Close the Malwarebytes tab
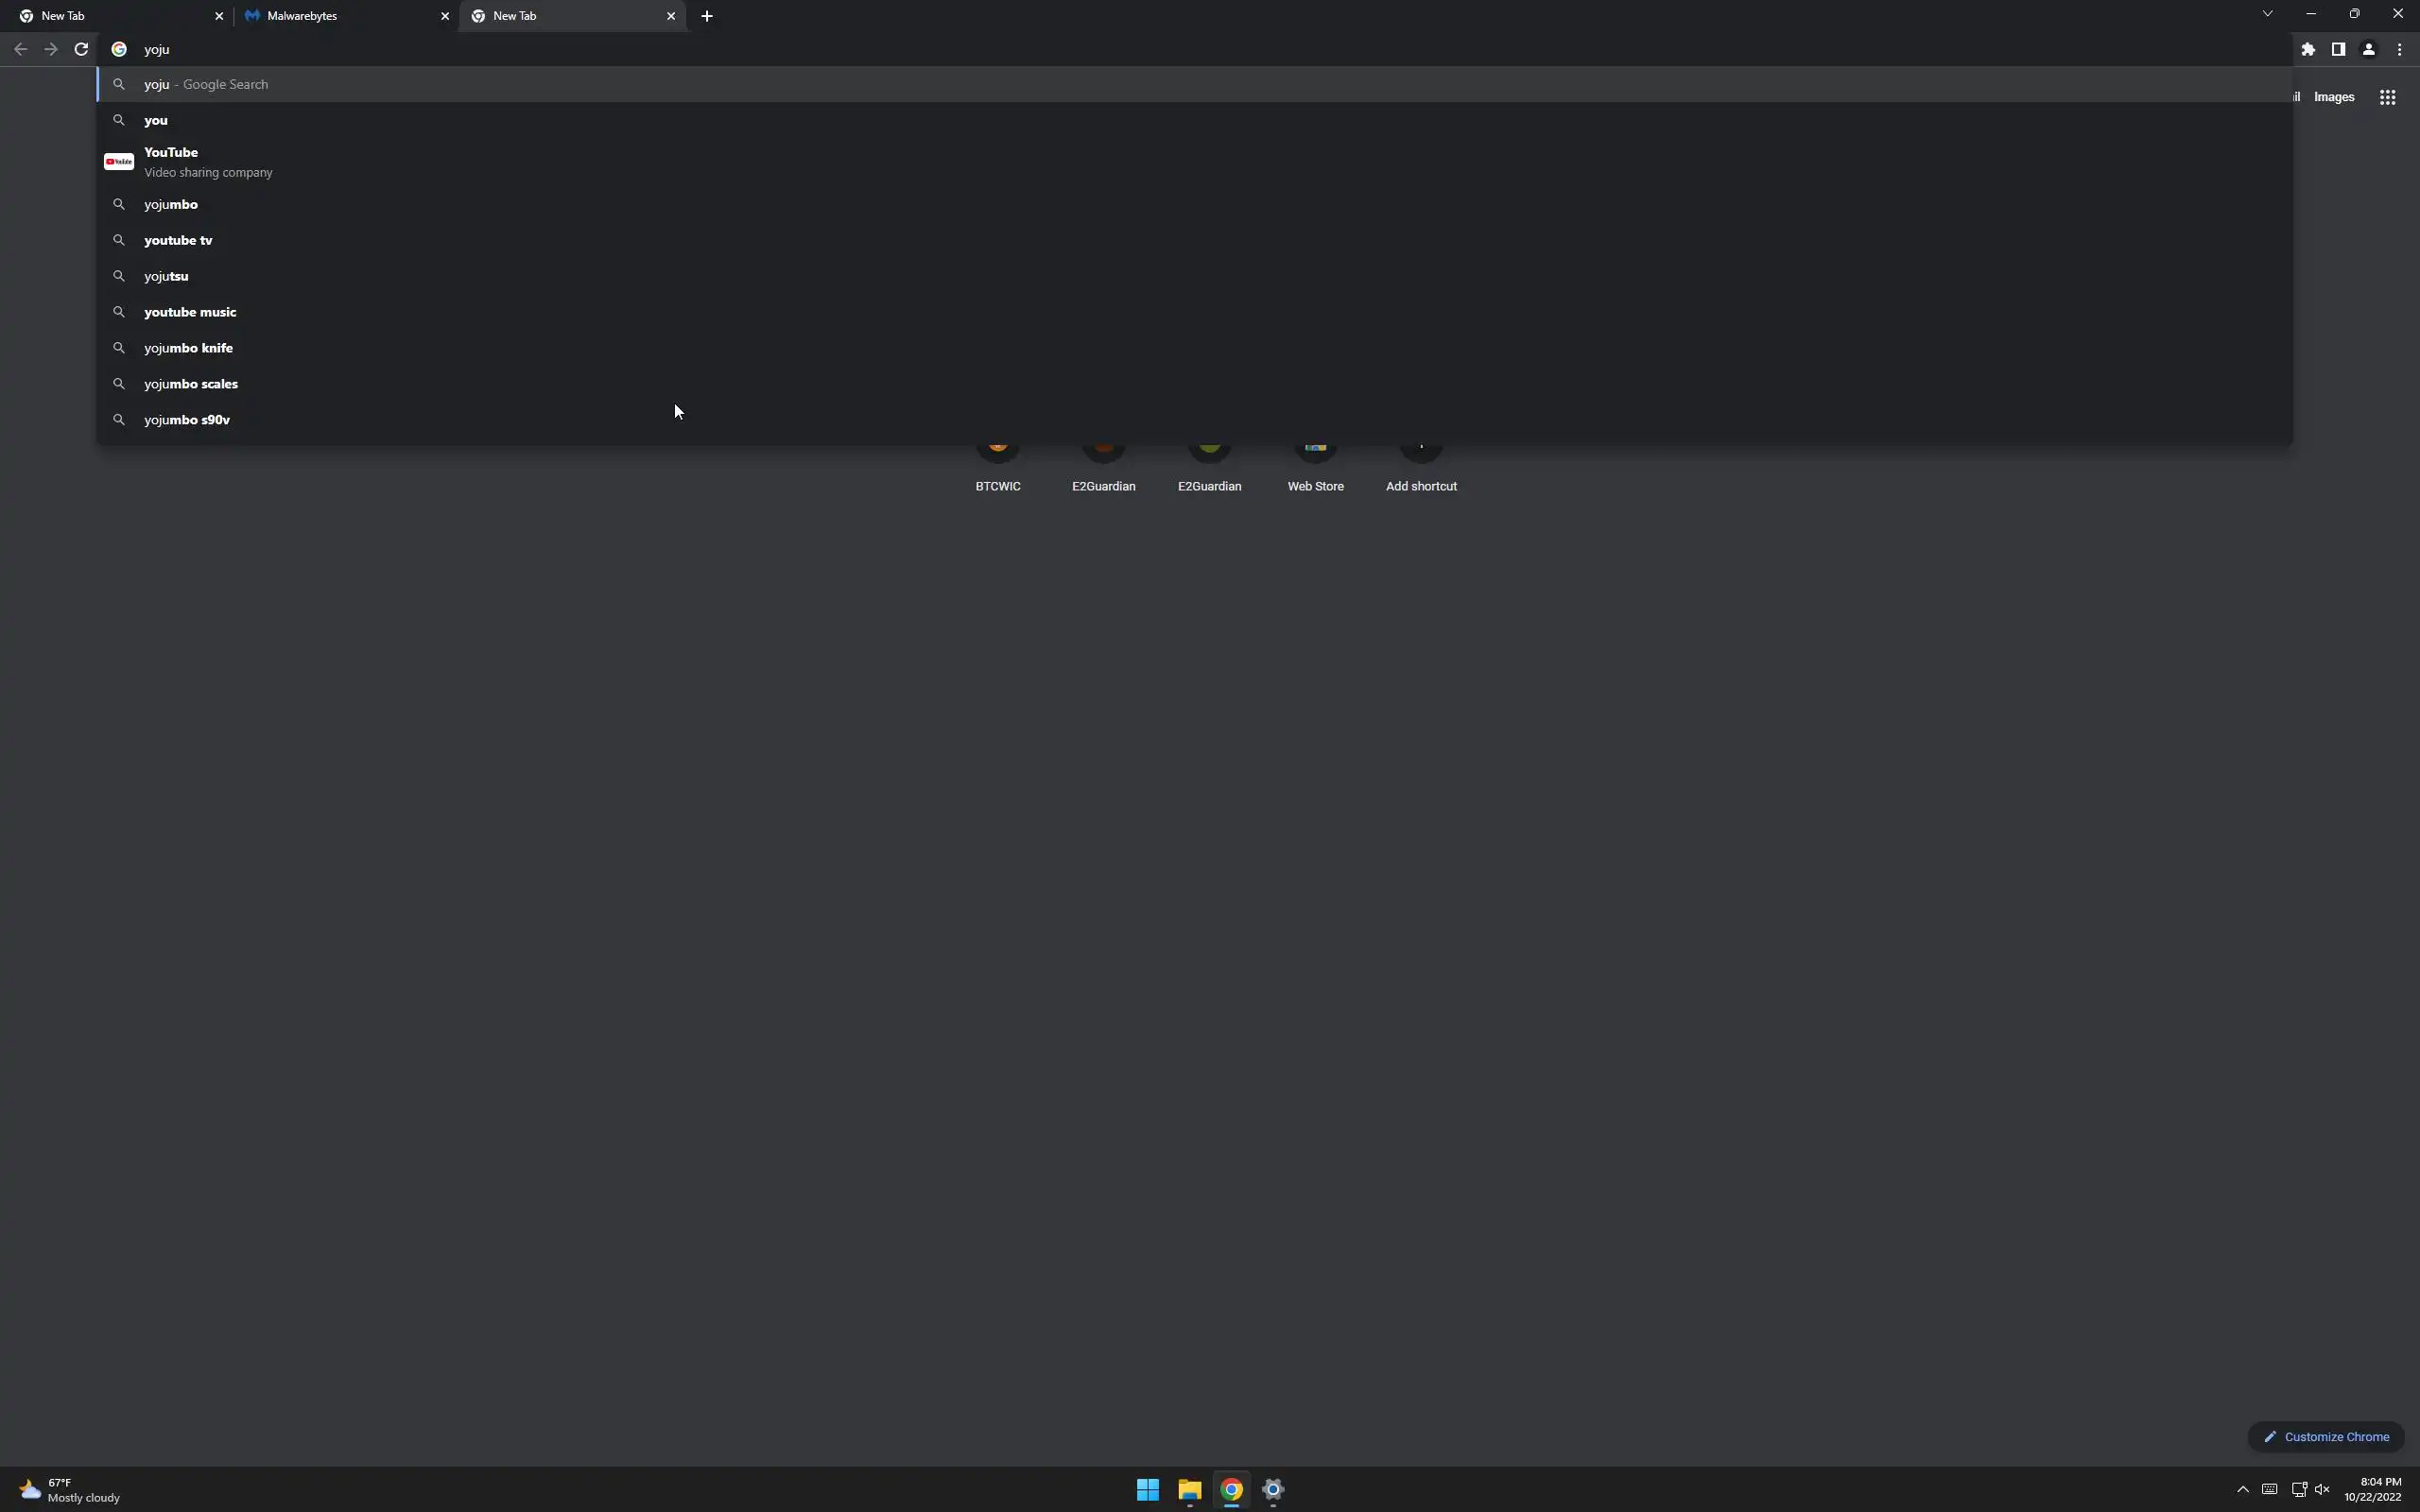The height and width of the screenshot is (1512, 2420). click(445, 16)
